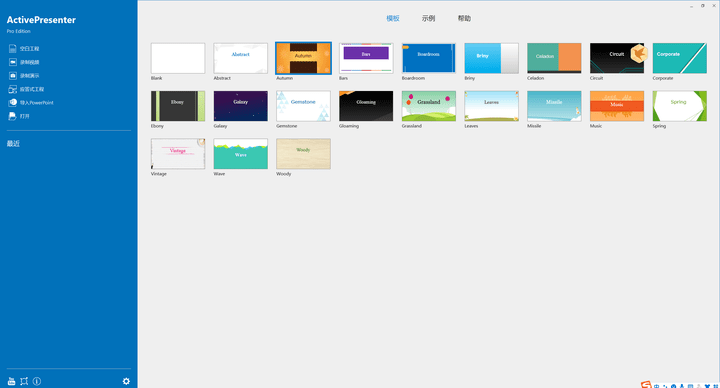Click the record software simulation icon

pyautogui.click(x=12, y=76)
